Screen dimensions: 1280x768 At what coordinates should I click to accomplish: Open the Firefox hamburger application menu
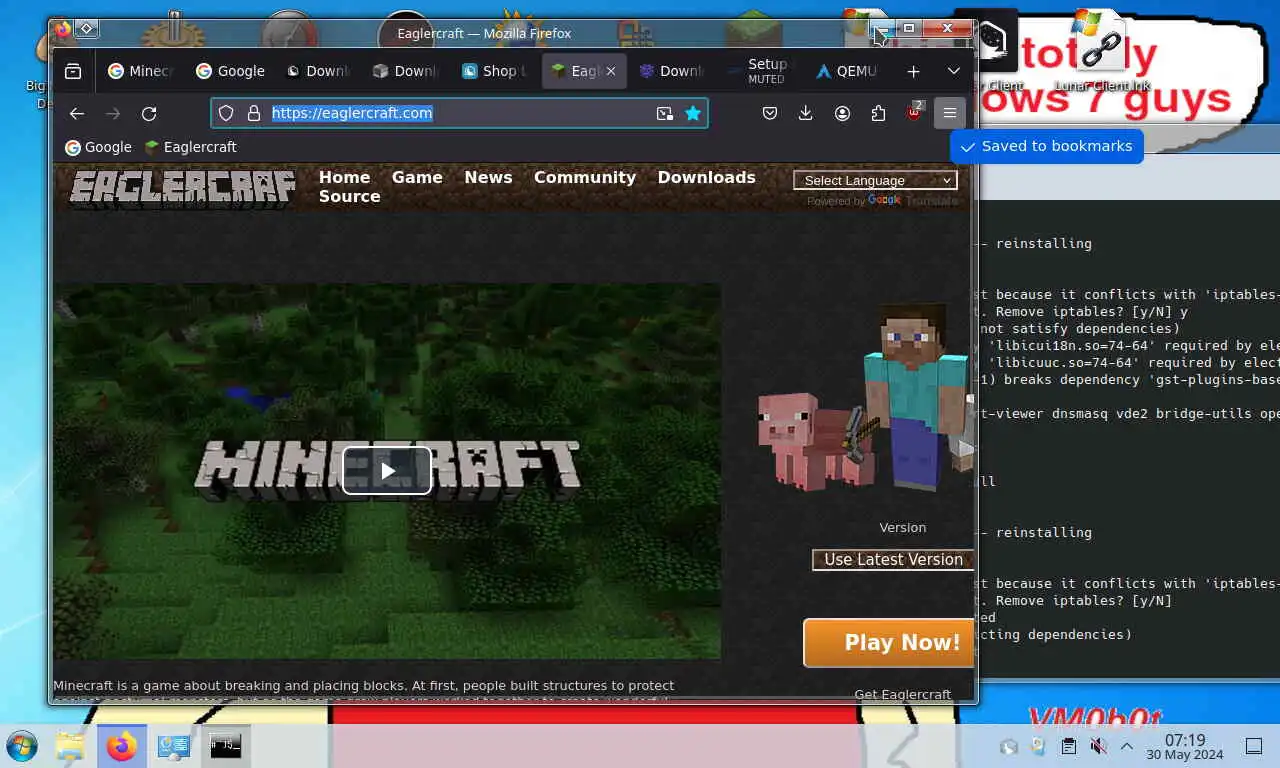point(949,113)
